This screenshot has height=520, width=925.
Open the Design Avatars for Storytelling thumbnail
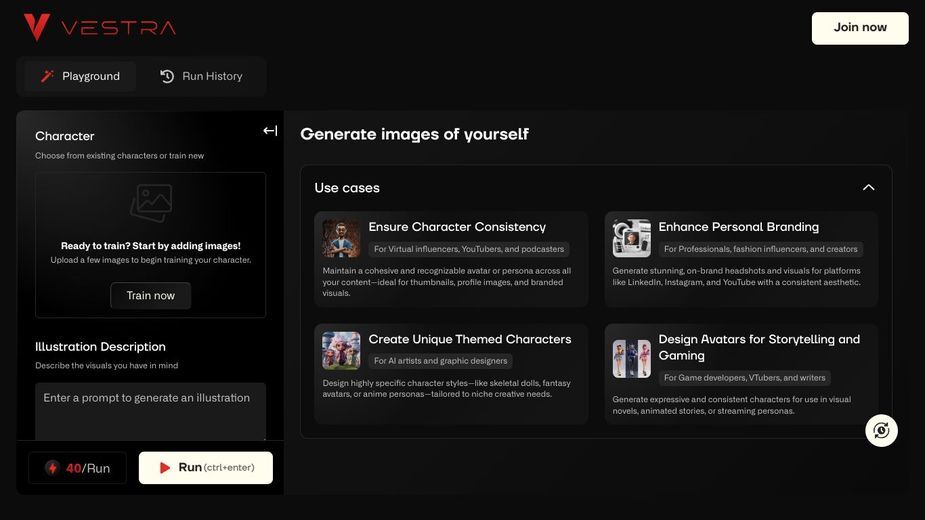point(631,358)
